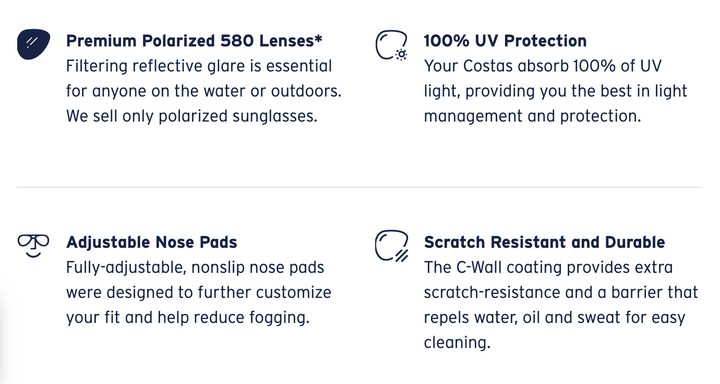Click the Adjustable Nose Pads heading

pos(152,243)
